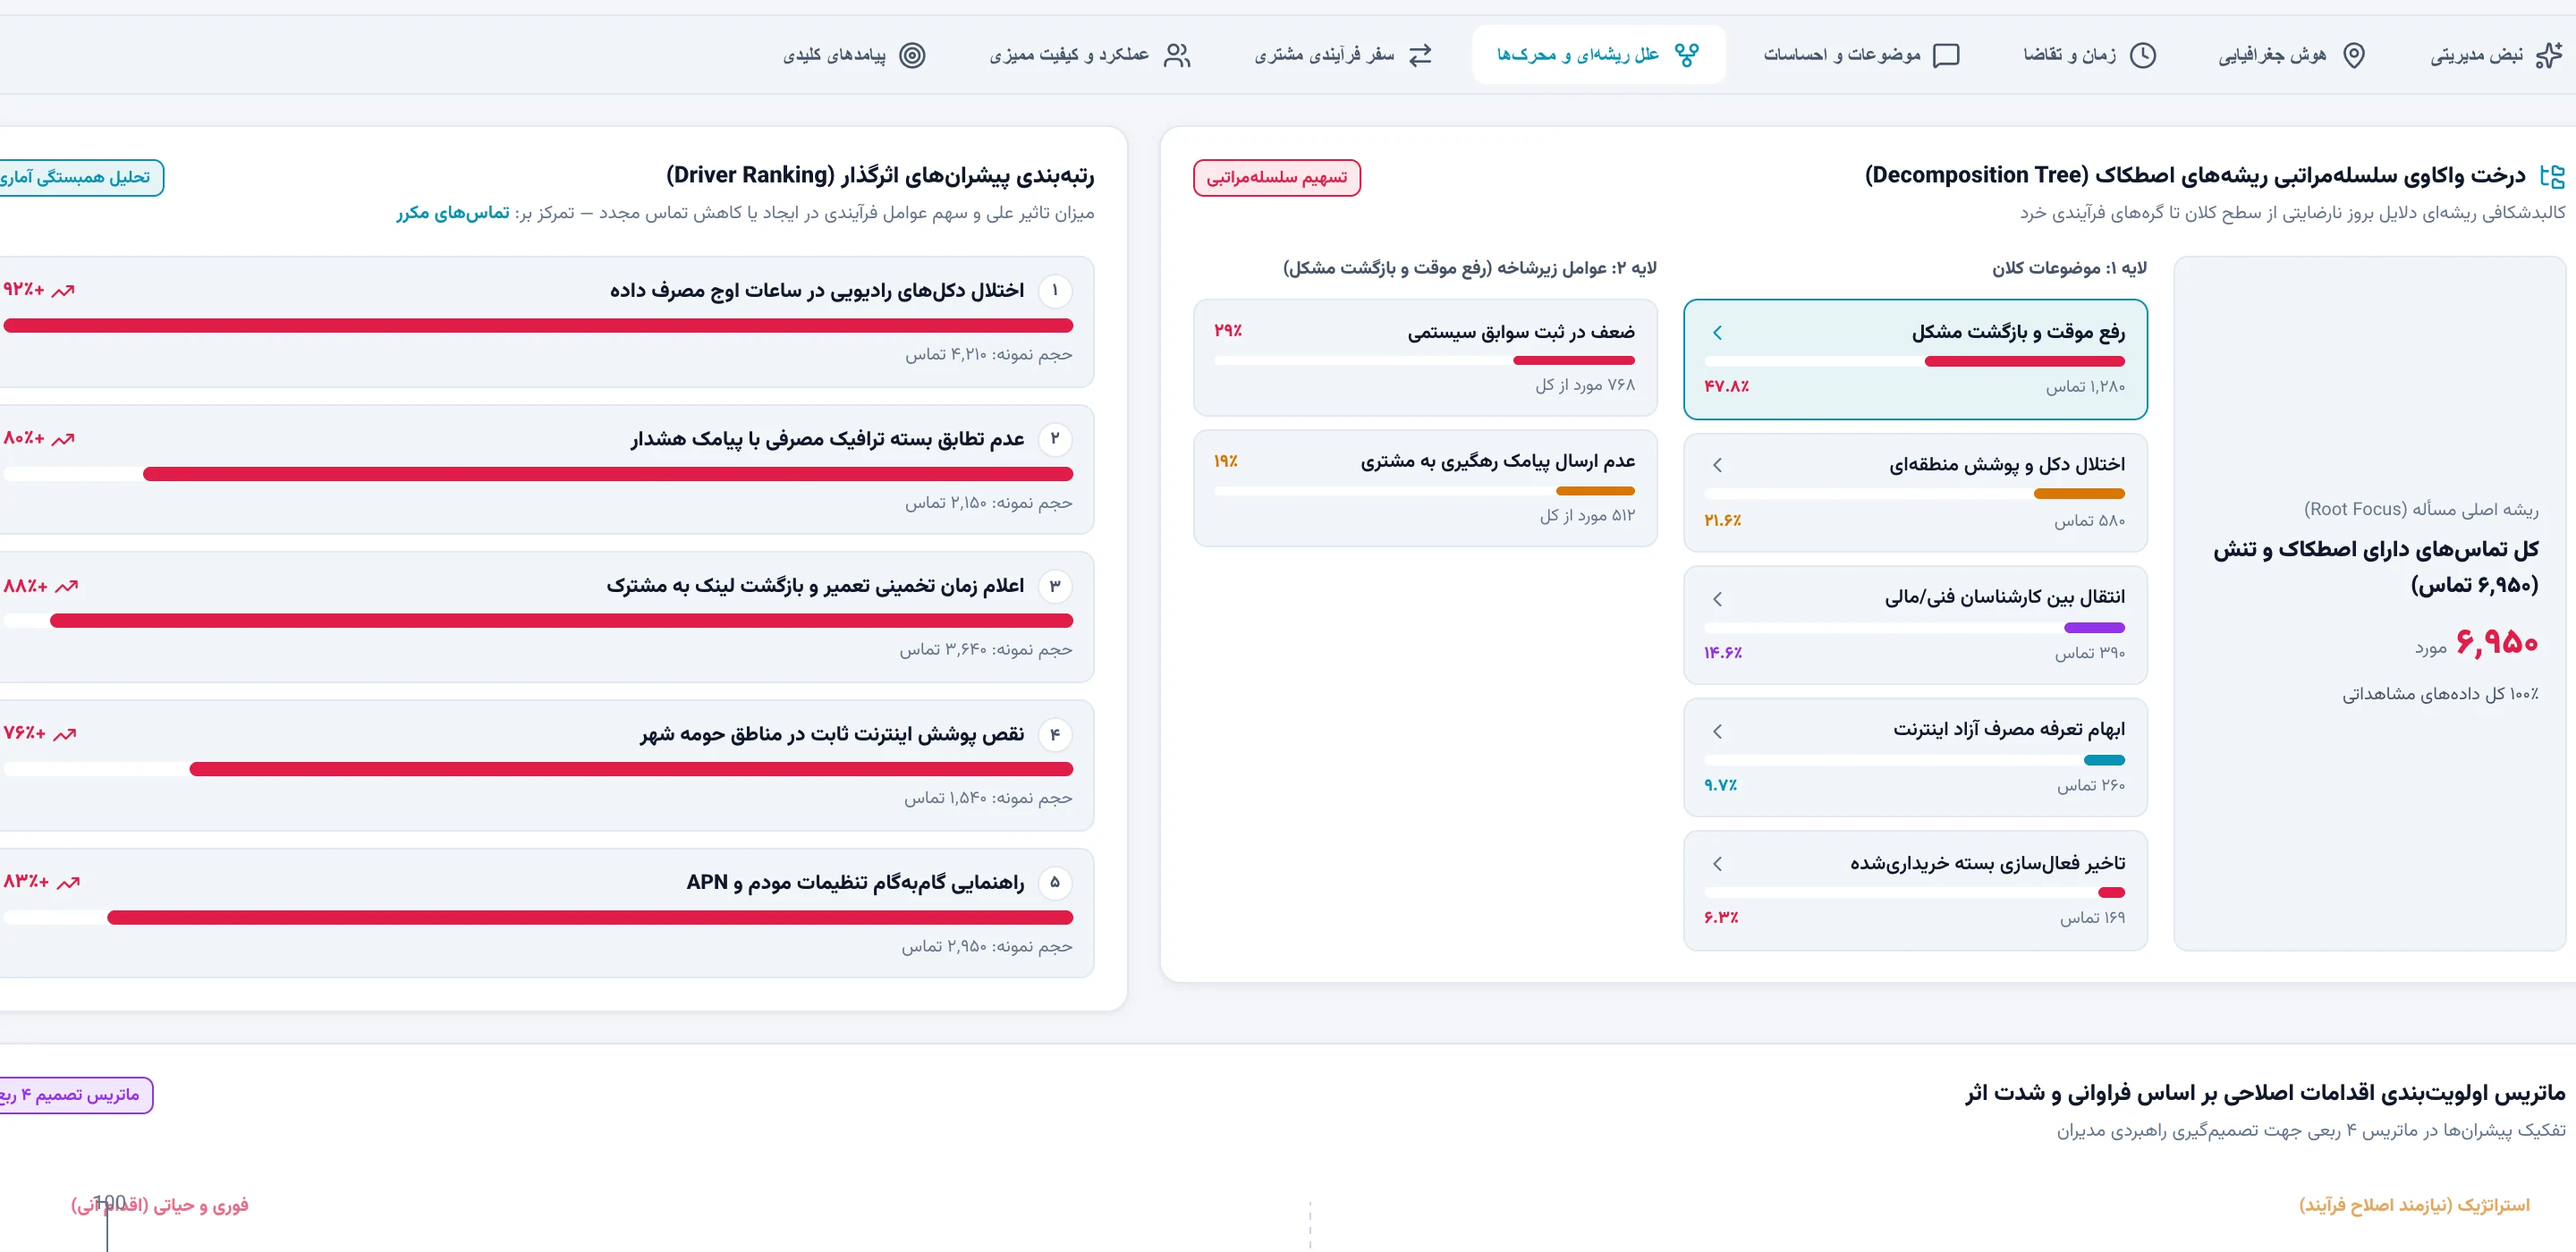Screen dimensions: 2576x1252
Task: Click the chat bubble icon for موضوعات و احساسات
Action: tap(1946, 55)
